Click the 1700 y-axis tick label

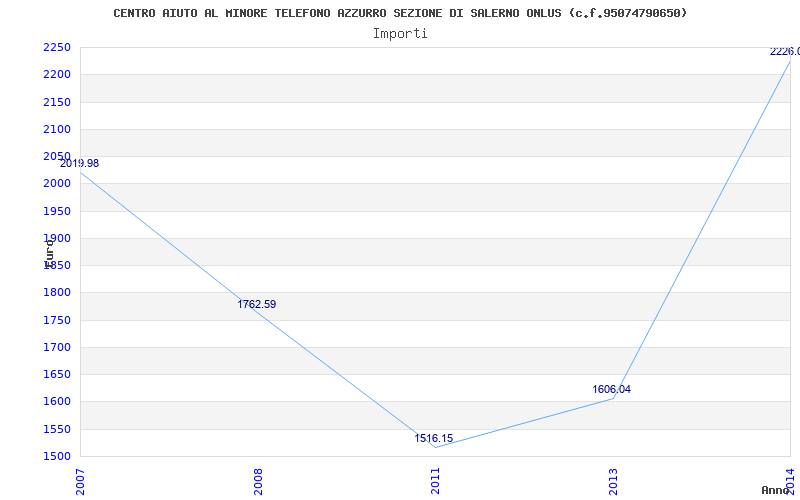pyautogui.click(x=56, y=347)
